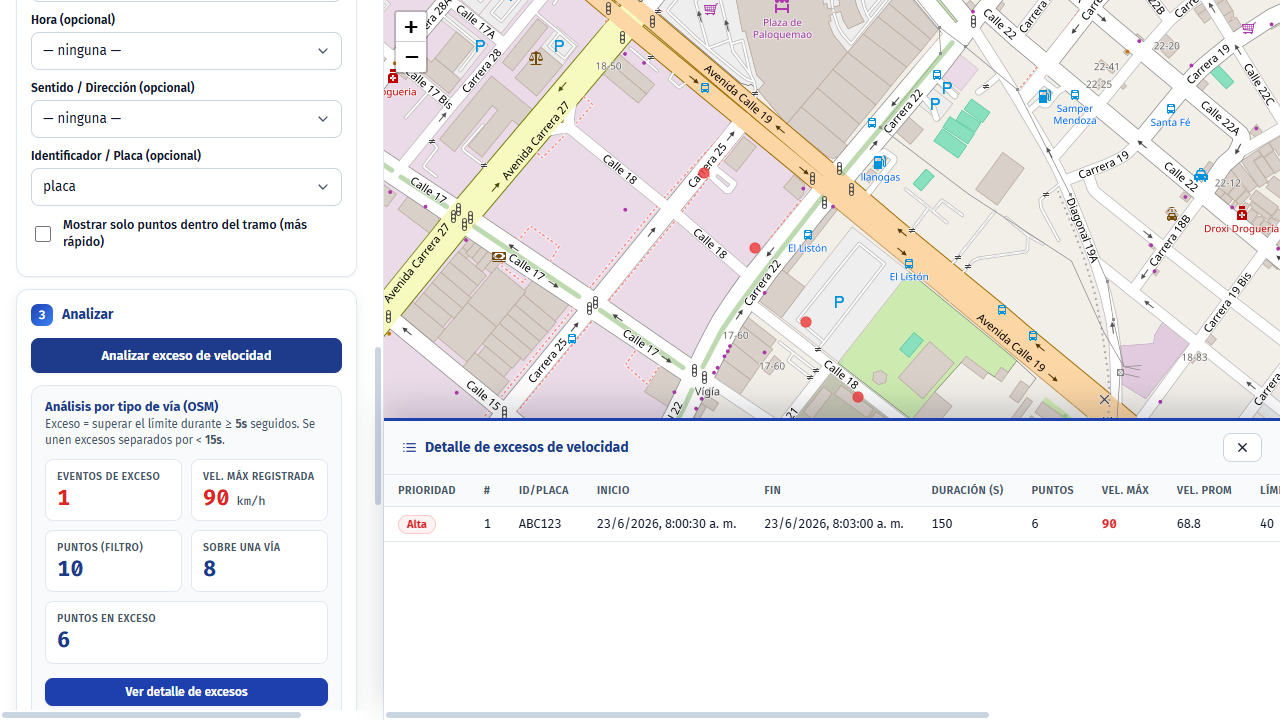Click the sidebar horizontal scrollbar
The height and width of the screenshot is (720, 1280).
coord(150,715)
